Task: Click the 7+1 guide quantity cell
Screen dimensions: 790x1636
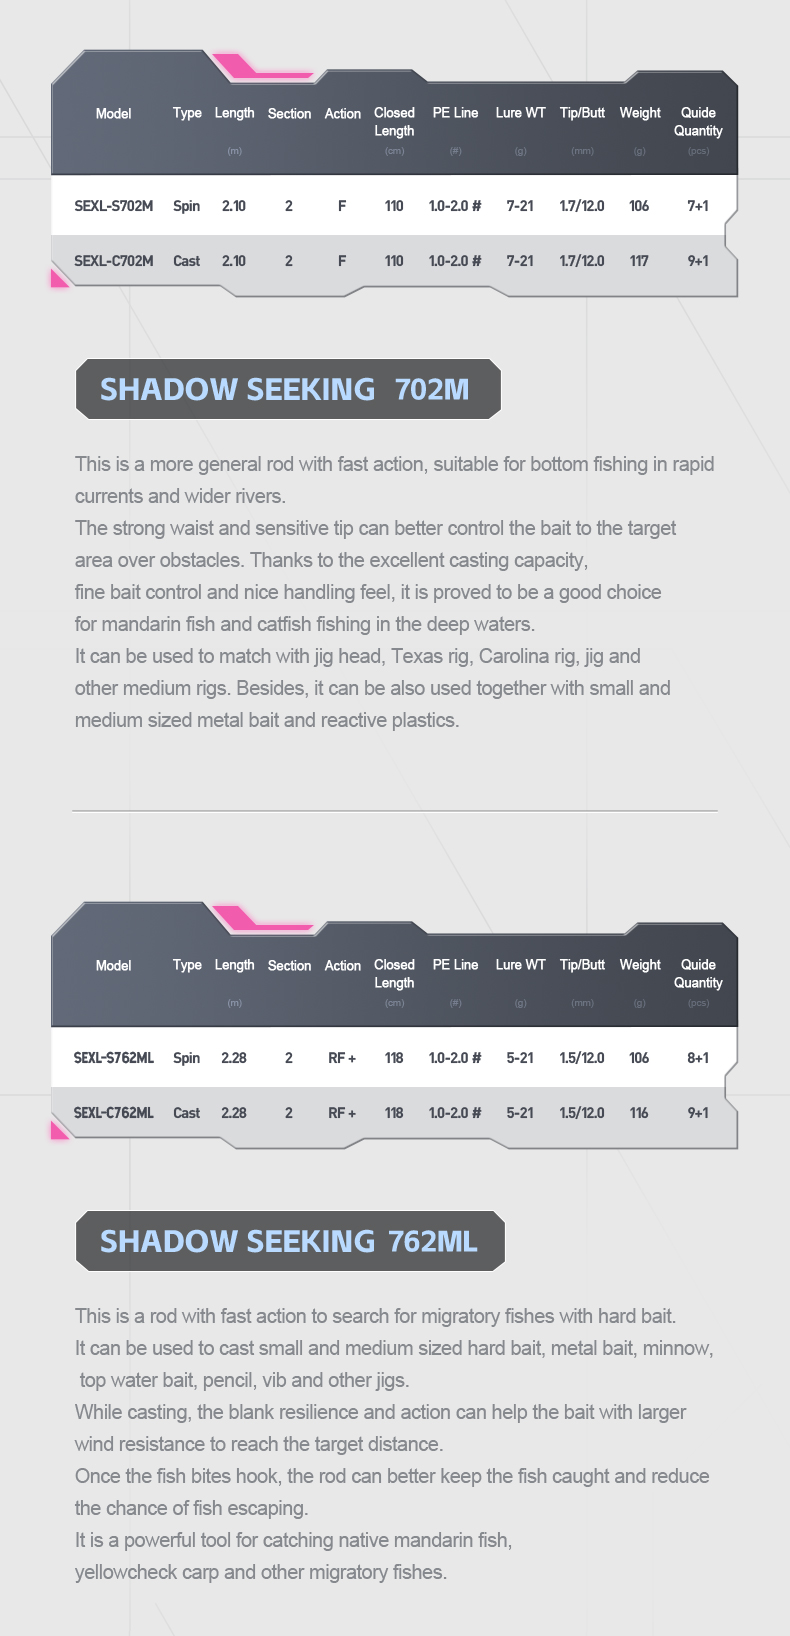Action: pos(698,206)
